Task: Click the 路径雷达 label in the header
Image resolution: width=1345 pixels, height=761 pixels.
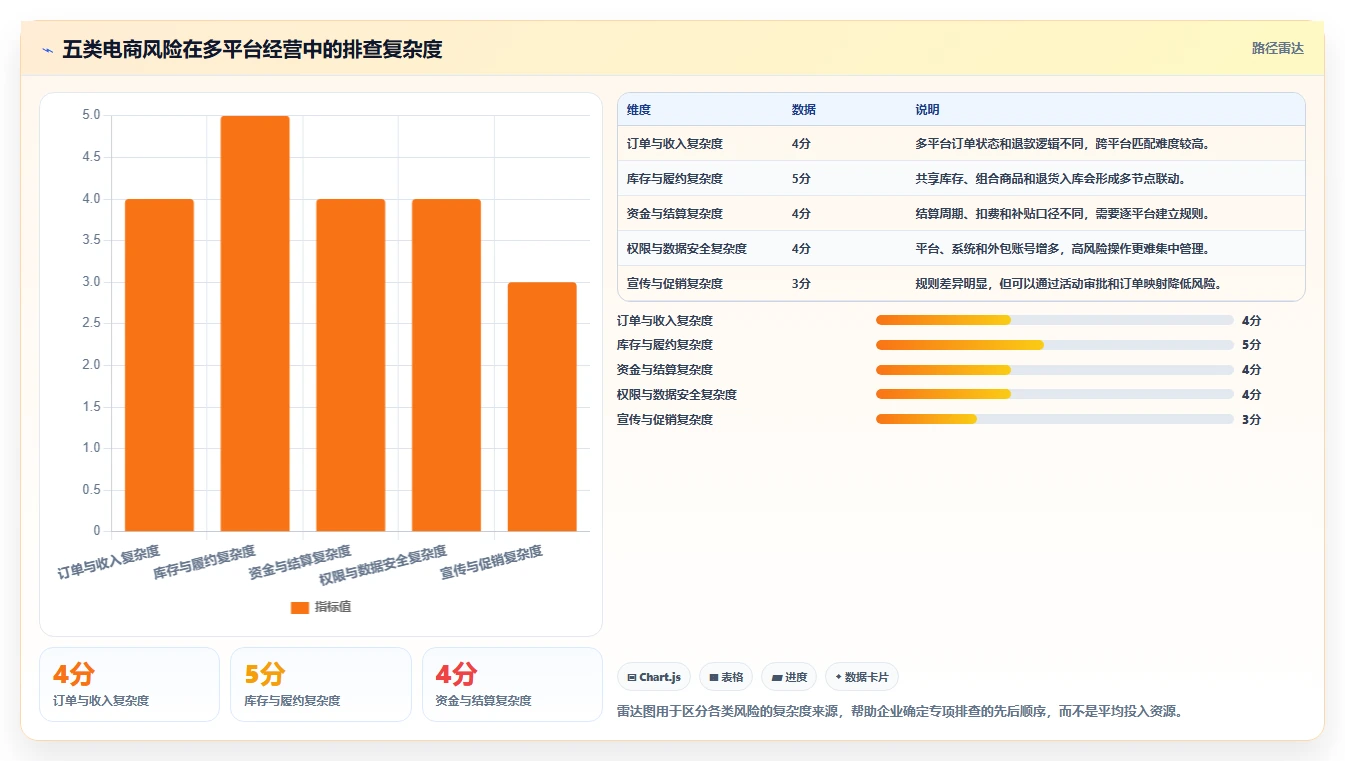Action: tap(1277, 48)
